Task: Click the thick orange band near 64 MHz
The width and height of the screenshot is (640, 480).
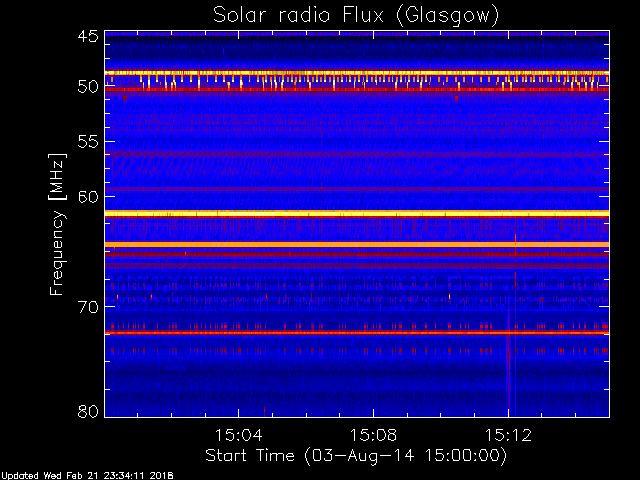Action: tap(357, 244)
